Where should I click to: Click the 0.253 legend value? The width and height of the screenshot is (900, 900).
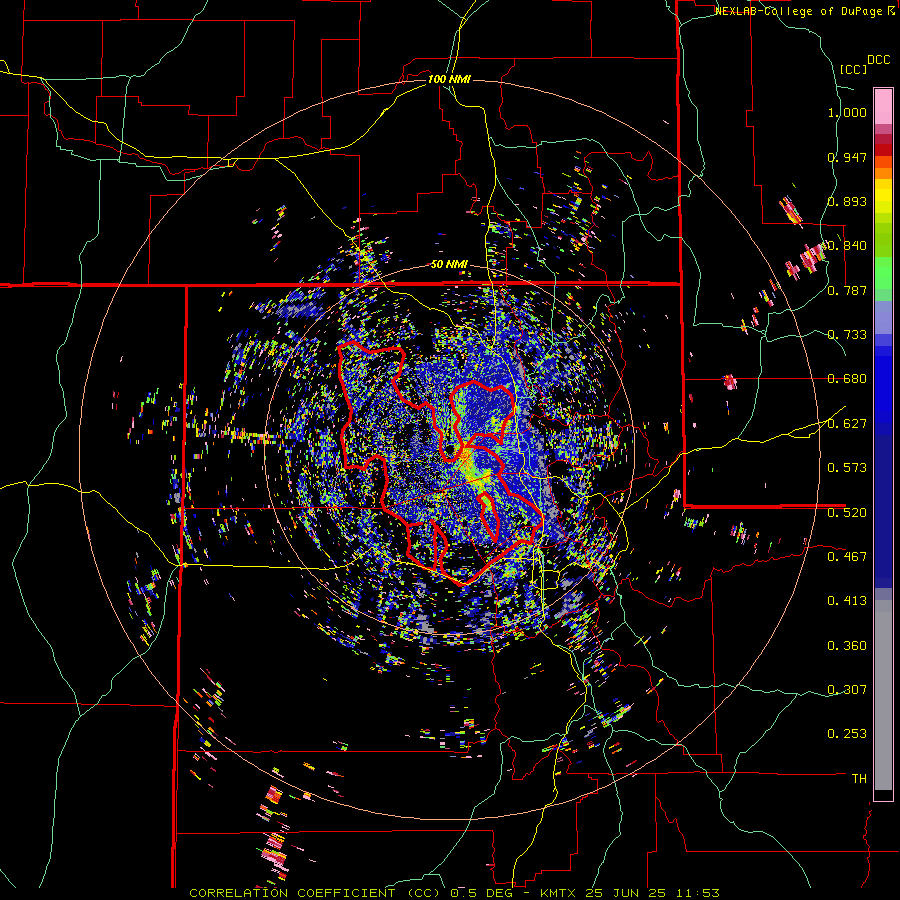[847, 734]
